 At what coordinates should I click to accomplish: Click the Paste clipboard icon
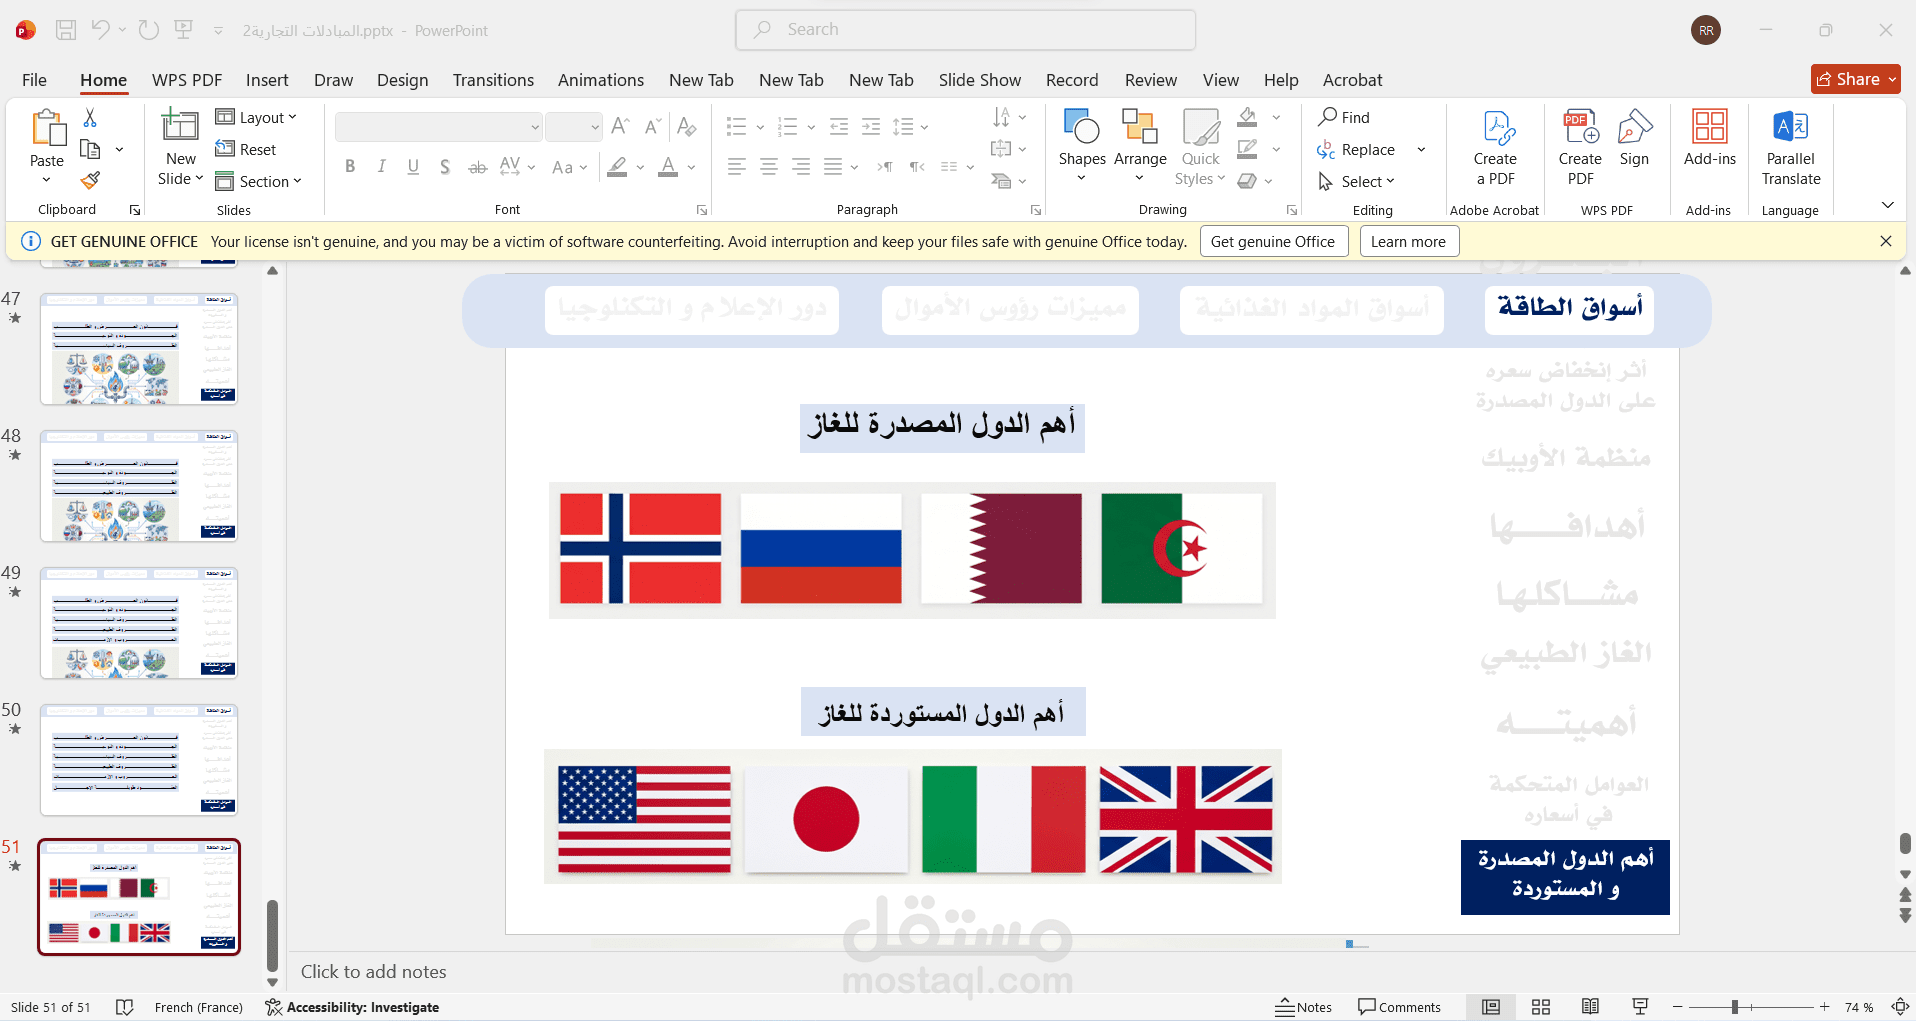tap(47, 130)
